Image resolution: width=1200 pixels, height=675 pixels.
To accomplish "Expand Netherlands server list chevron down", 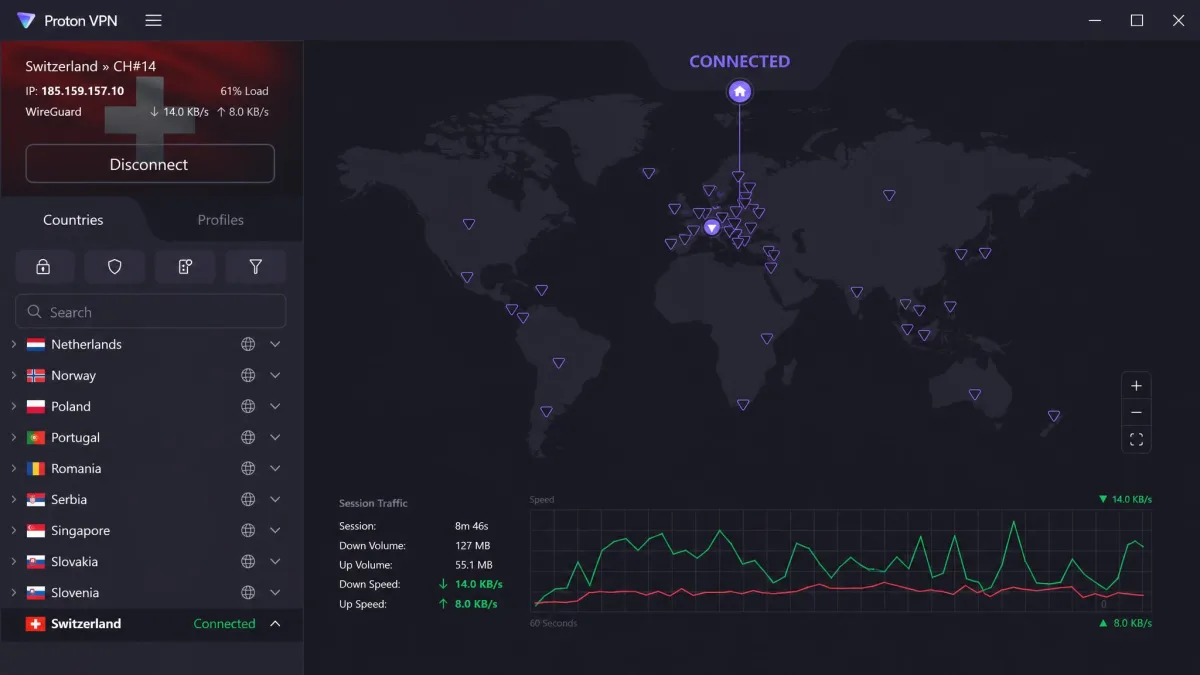I will tap(275, 344).
